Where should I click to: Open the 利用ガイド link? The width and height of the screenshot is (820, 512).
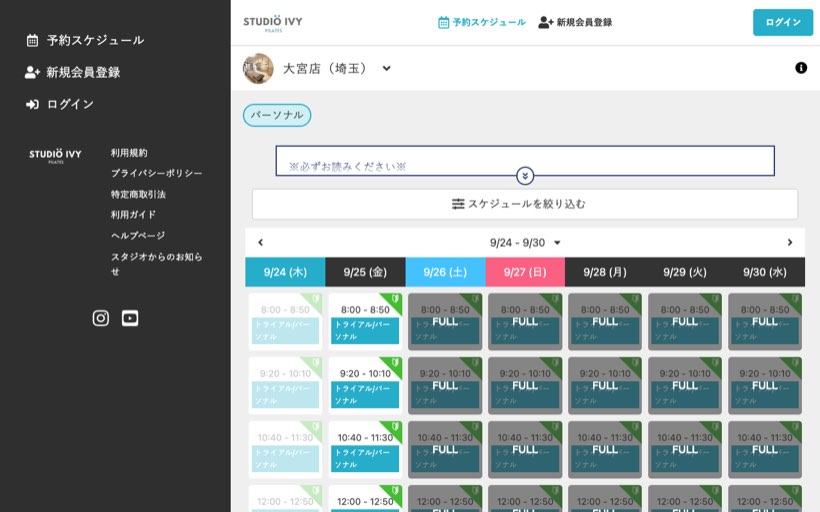click(133, 214)
